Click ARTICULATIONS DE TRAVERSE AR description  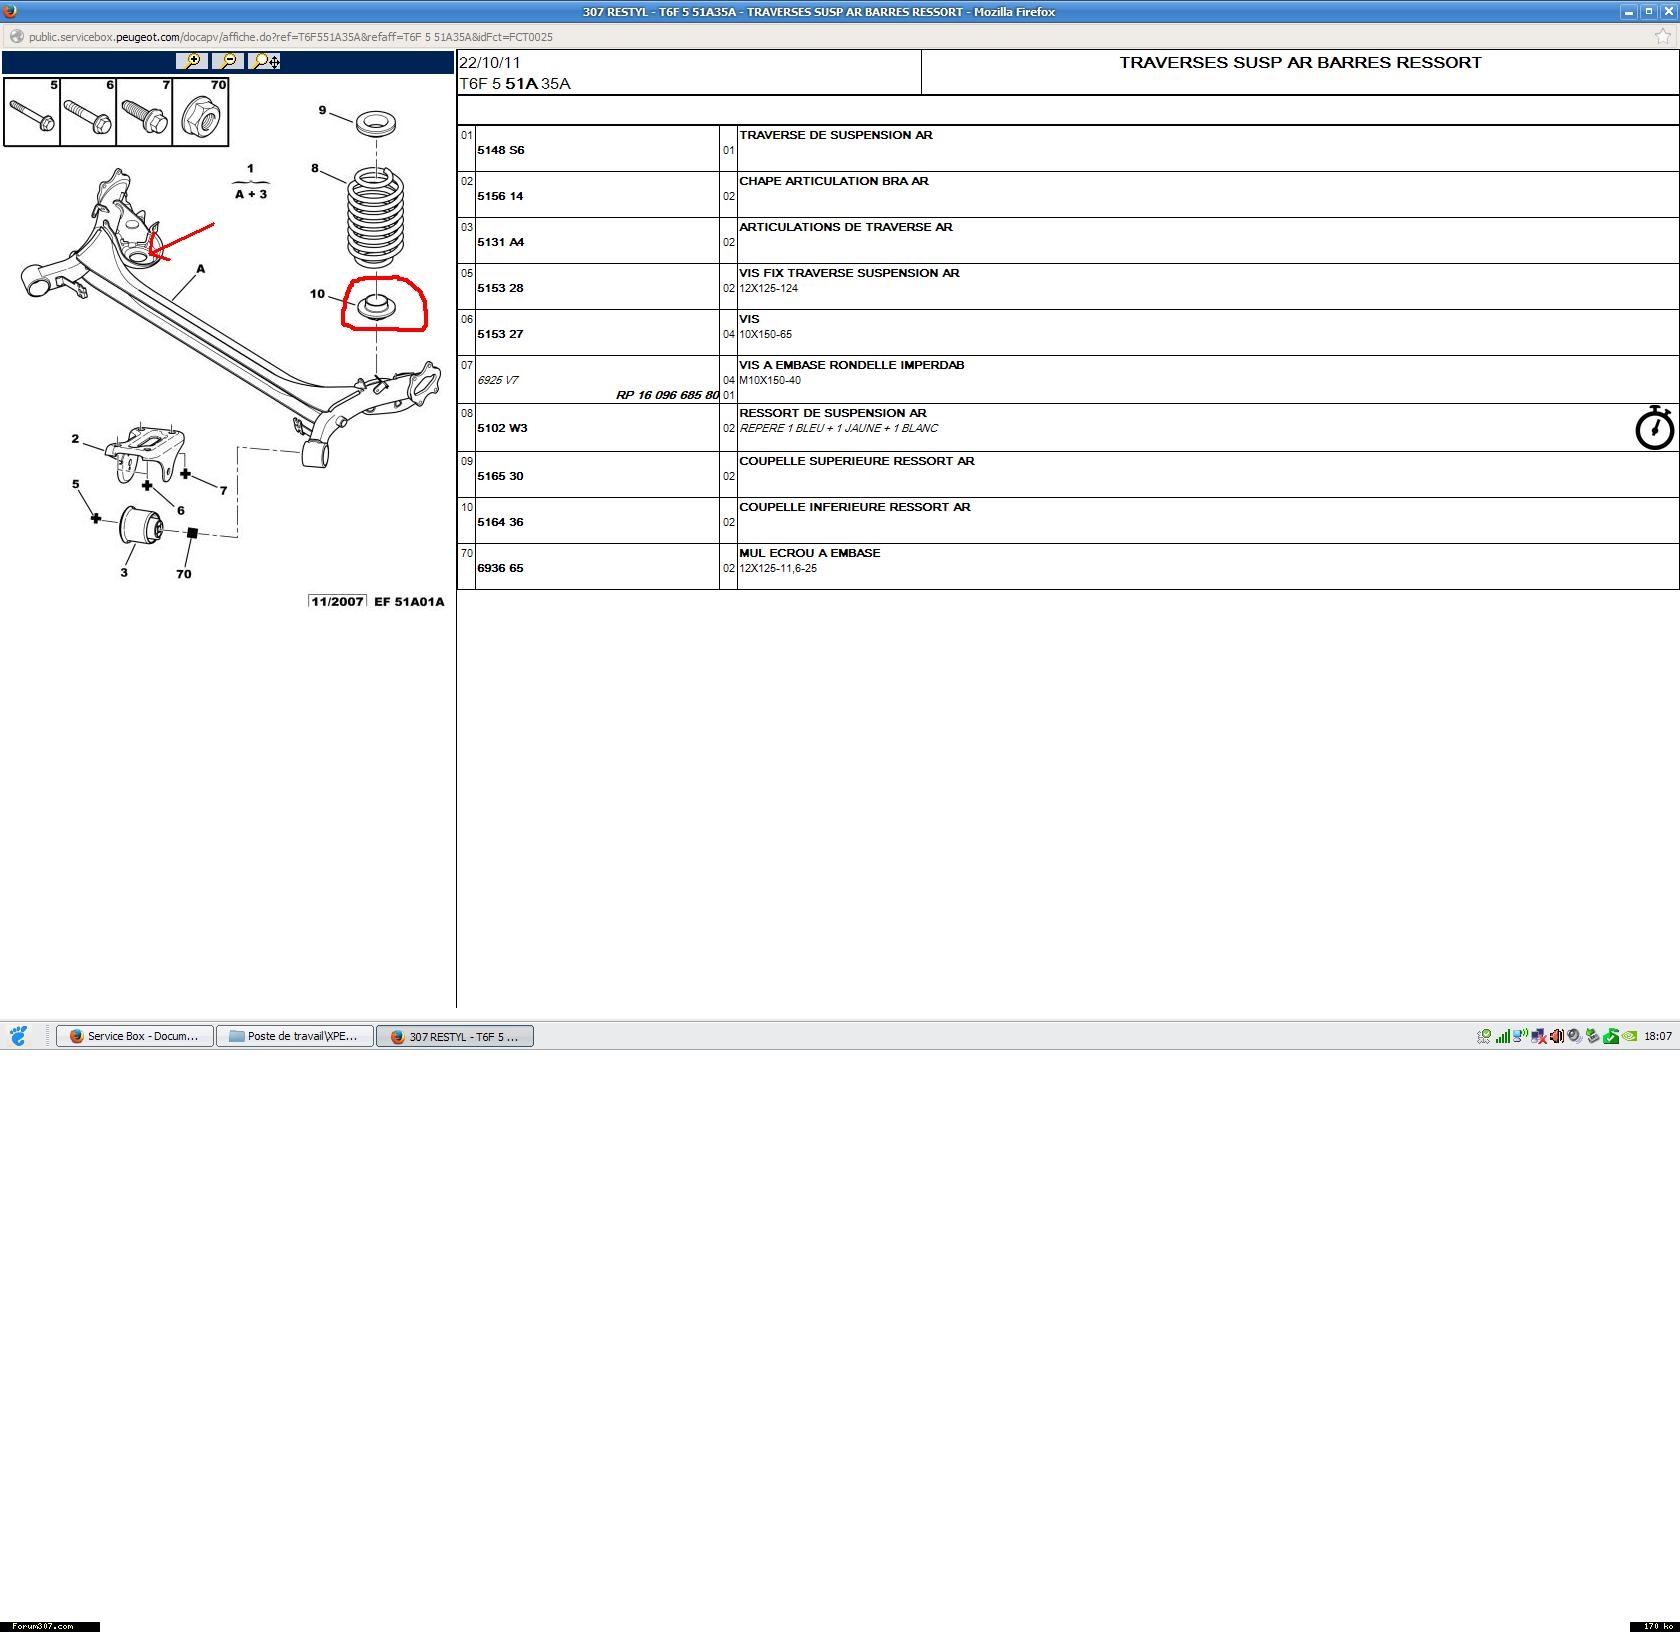pos(846,227)
